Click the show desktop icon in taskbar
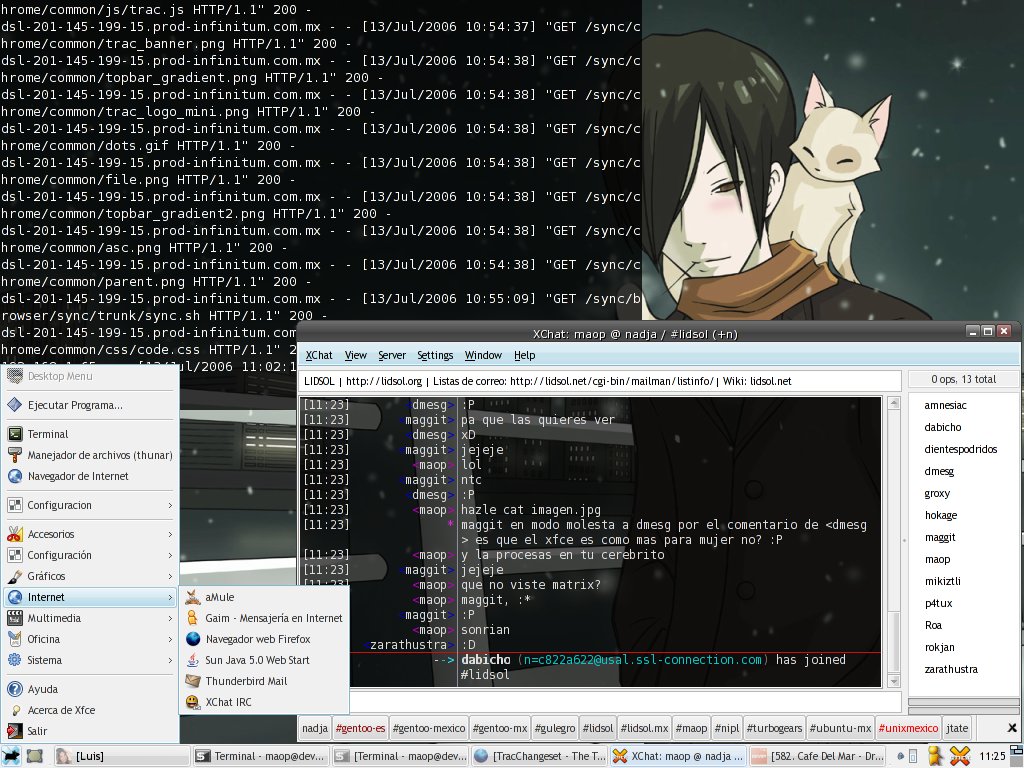 pos(35,756)
